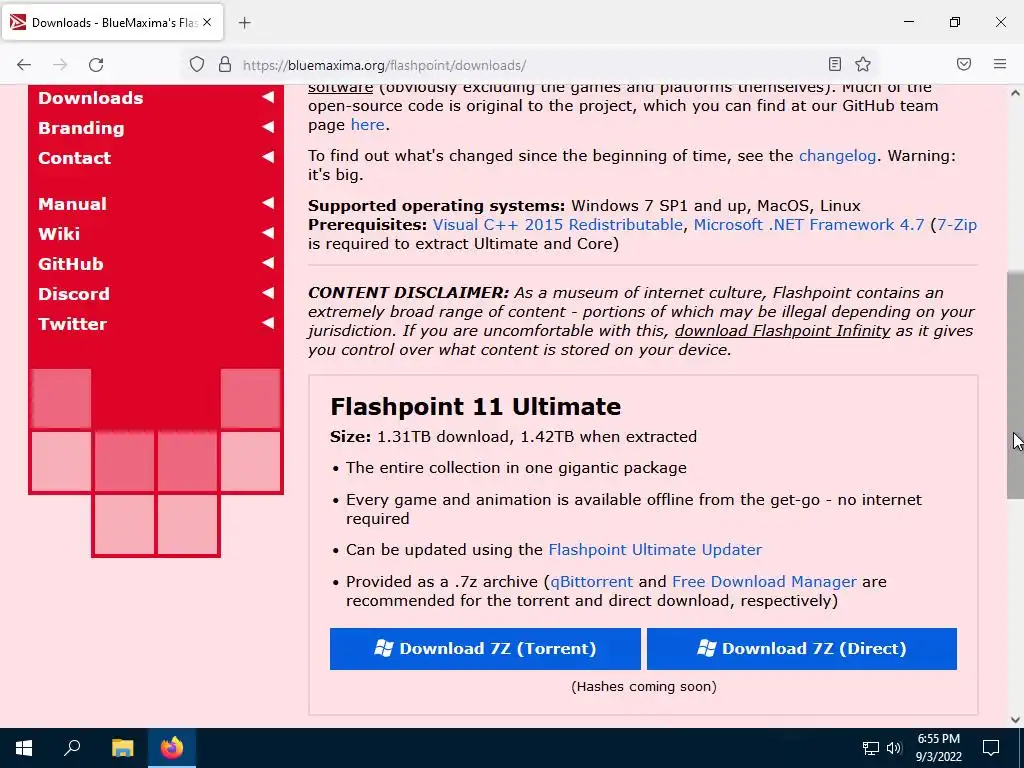Open Visual C++ 2015 Redistributable link

click(x=558, y=225)
